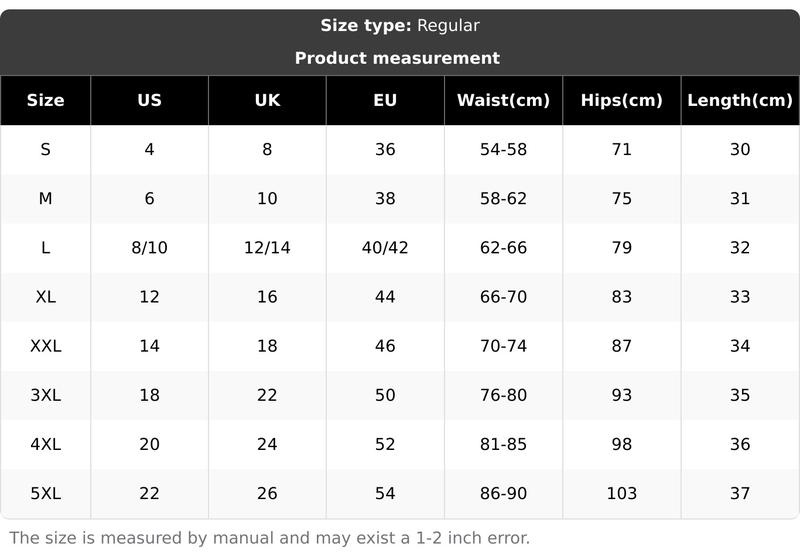800x557 pixels.
Task: Select the XXL size row label
Action: click(x=45, y=346)
